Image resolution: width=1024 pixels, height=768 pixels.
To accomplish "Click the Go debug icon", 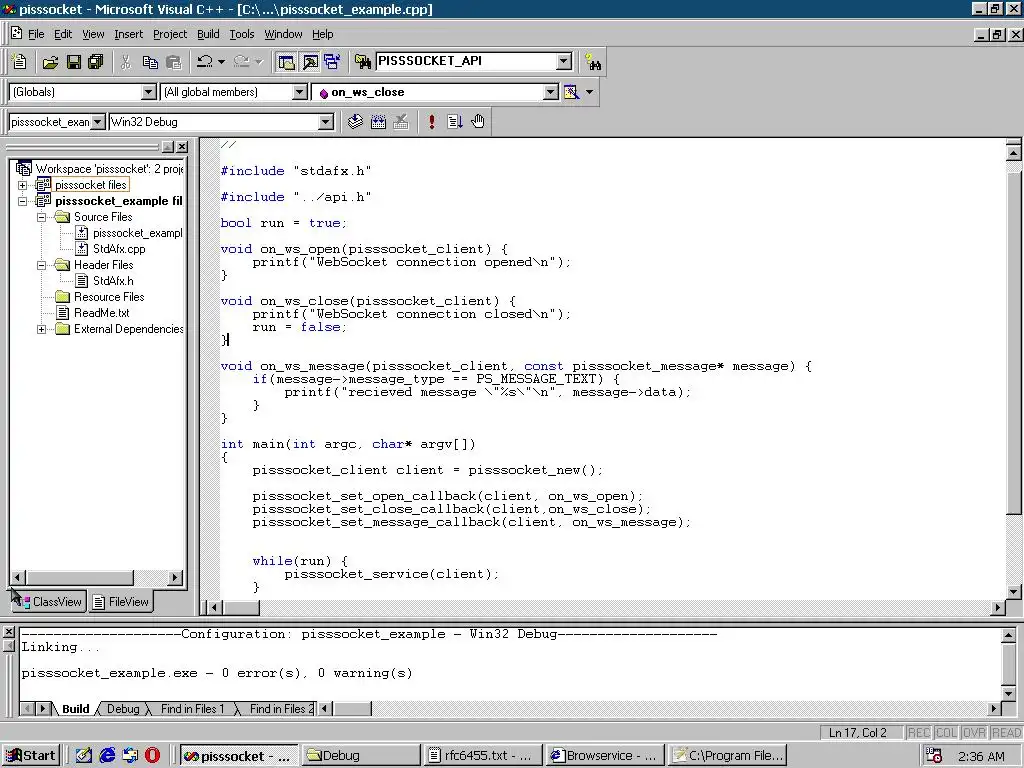I will pos(455,121).
